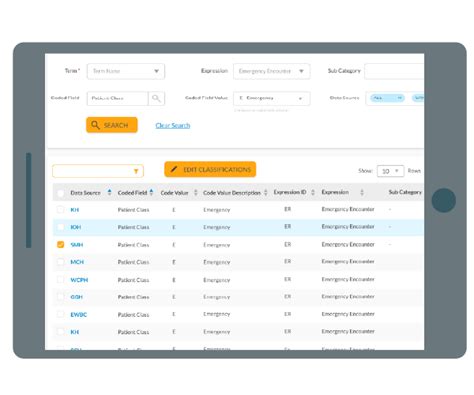The width and height of the screenshot is (474, 395).
Task: Check the MCH row checkbox
Action: tap(60, 262)
